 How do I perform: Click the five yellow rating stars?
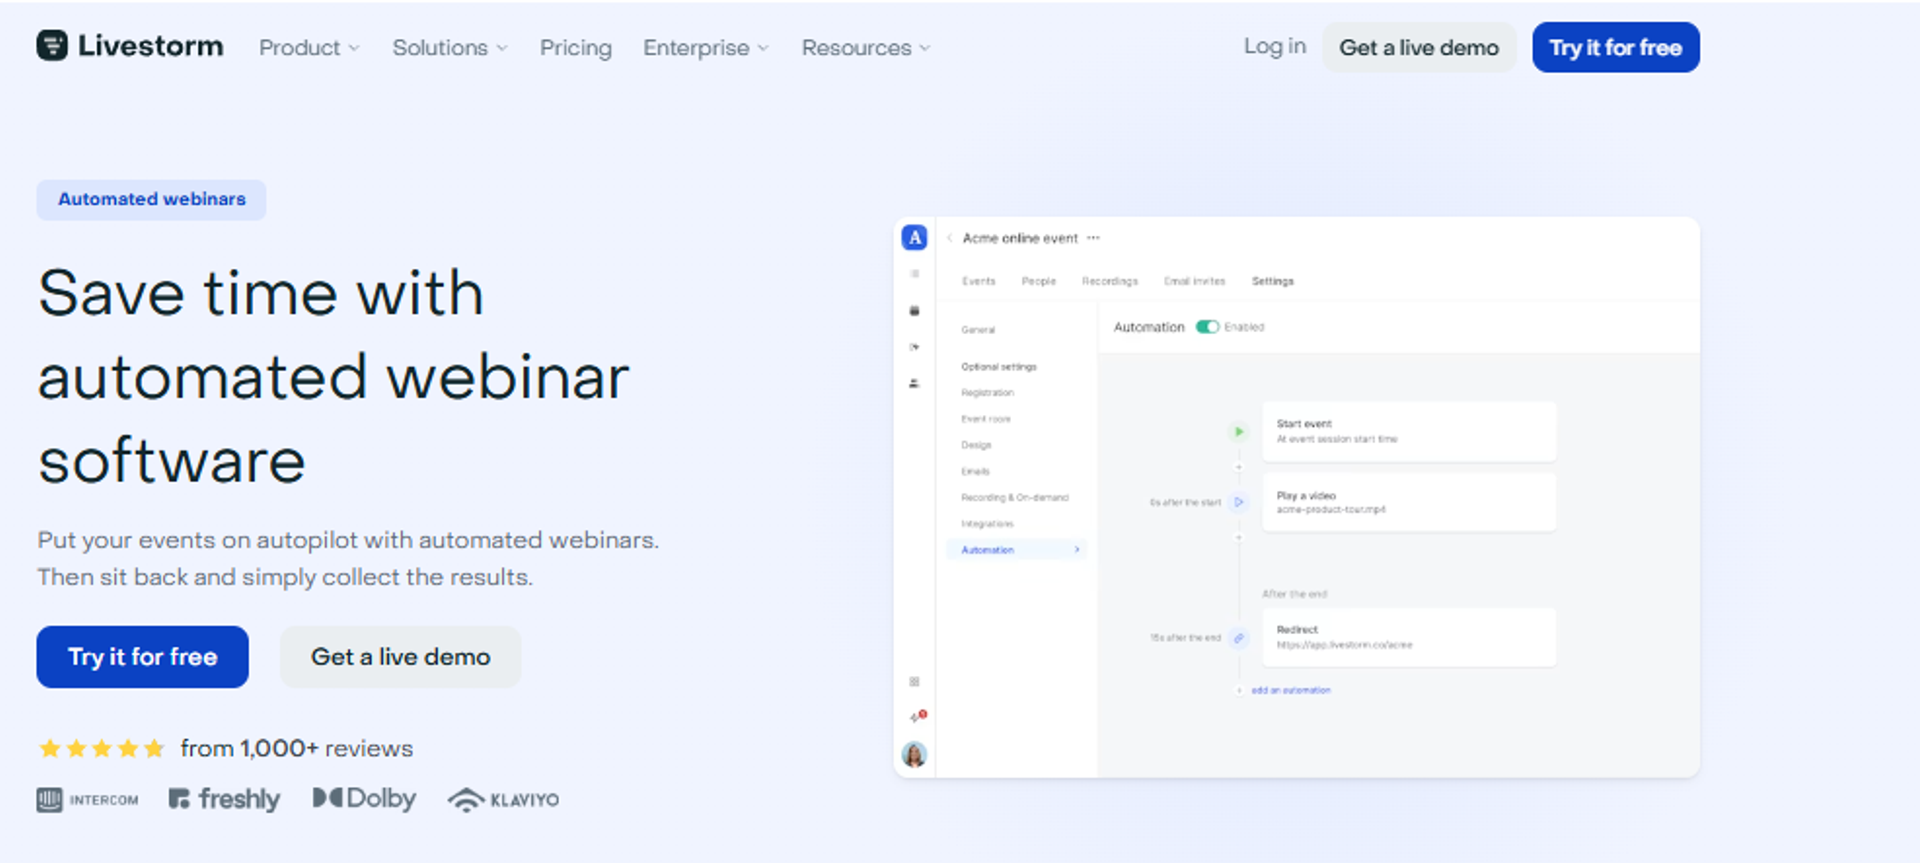click(101, 748)
